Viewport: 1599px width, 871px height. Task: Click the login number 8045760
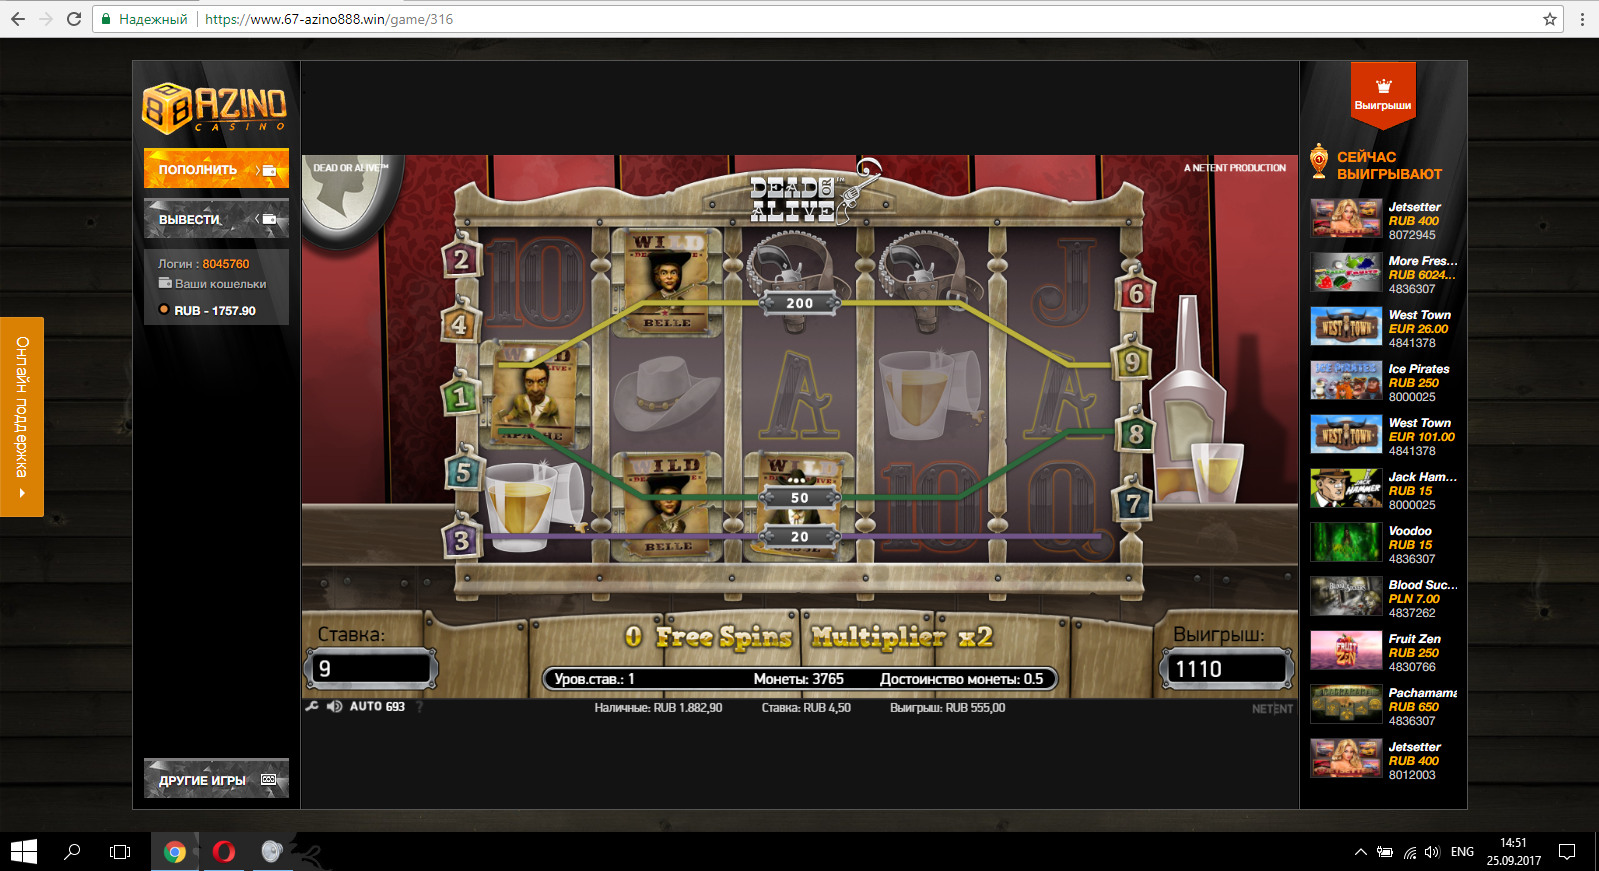coord(226,264)
